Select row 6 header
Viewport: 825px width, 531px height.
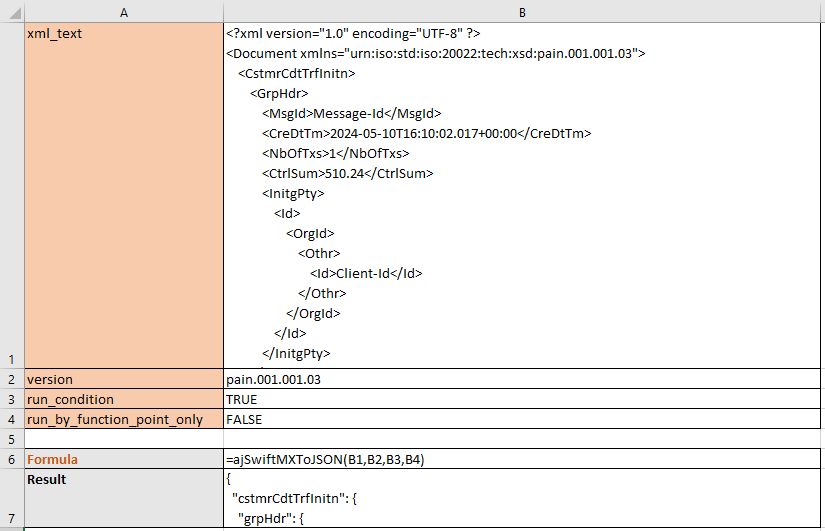point(11,459)
